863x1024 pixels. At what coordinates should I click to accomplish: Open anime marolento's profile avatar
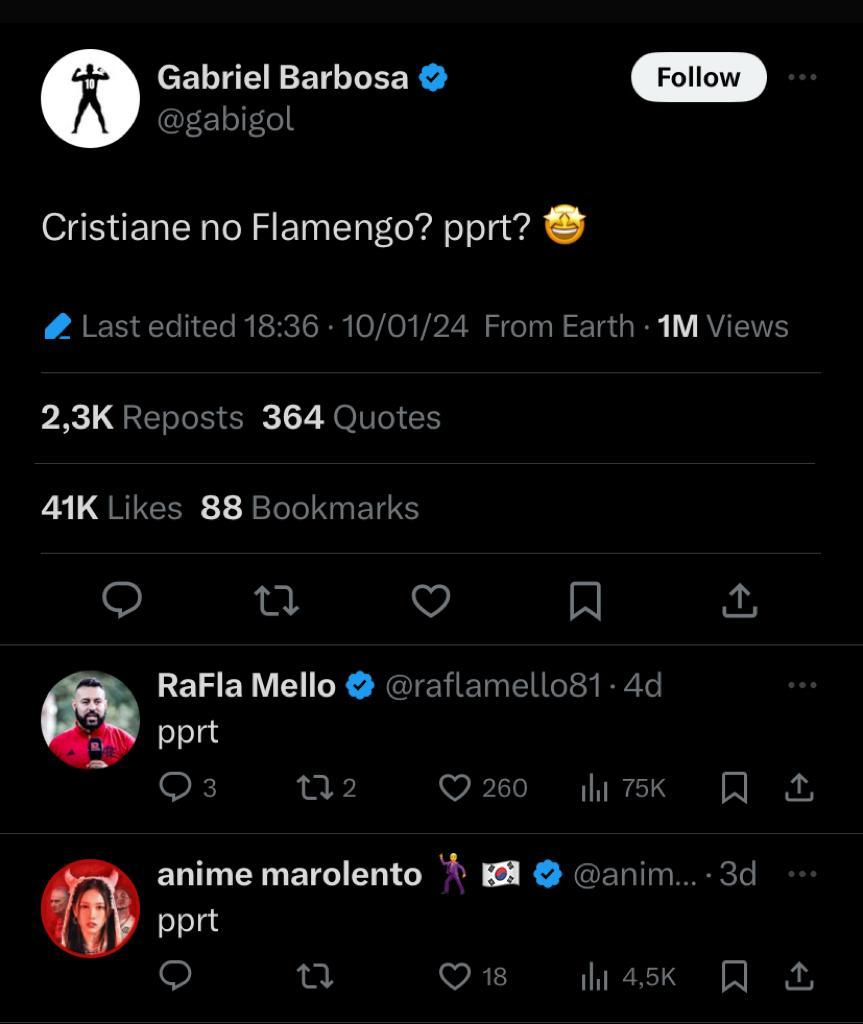click(90, 908)
